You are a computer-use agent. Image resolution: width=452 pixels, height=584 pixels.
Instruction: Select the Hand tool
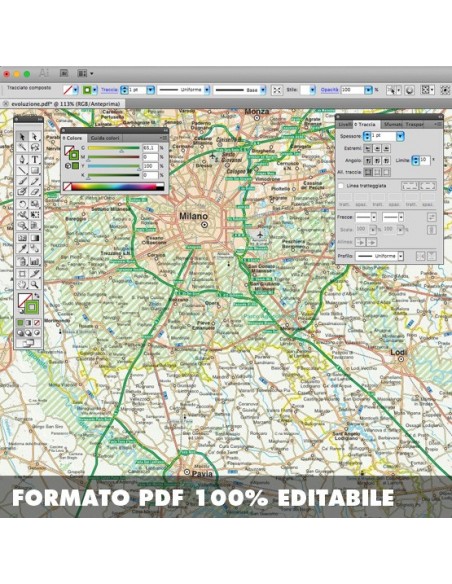click(x=22, y=285)
